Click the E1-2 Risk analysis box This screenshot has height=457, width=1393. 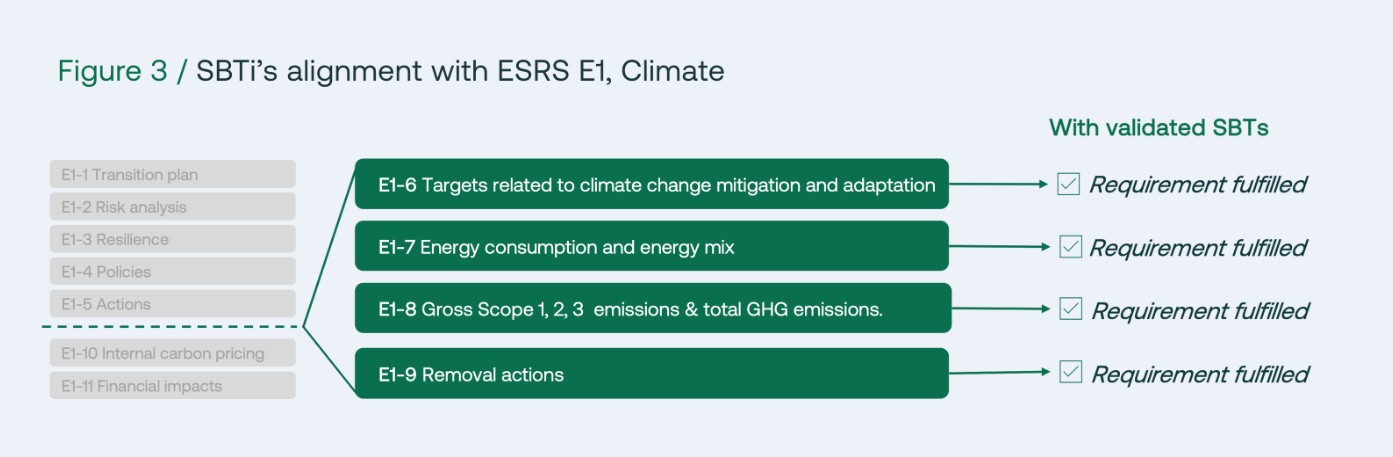[173, 207]
